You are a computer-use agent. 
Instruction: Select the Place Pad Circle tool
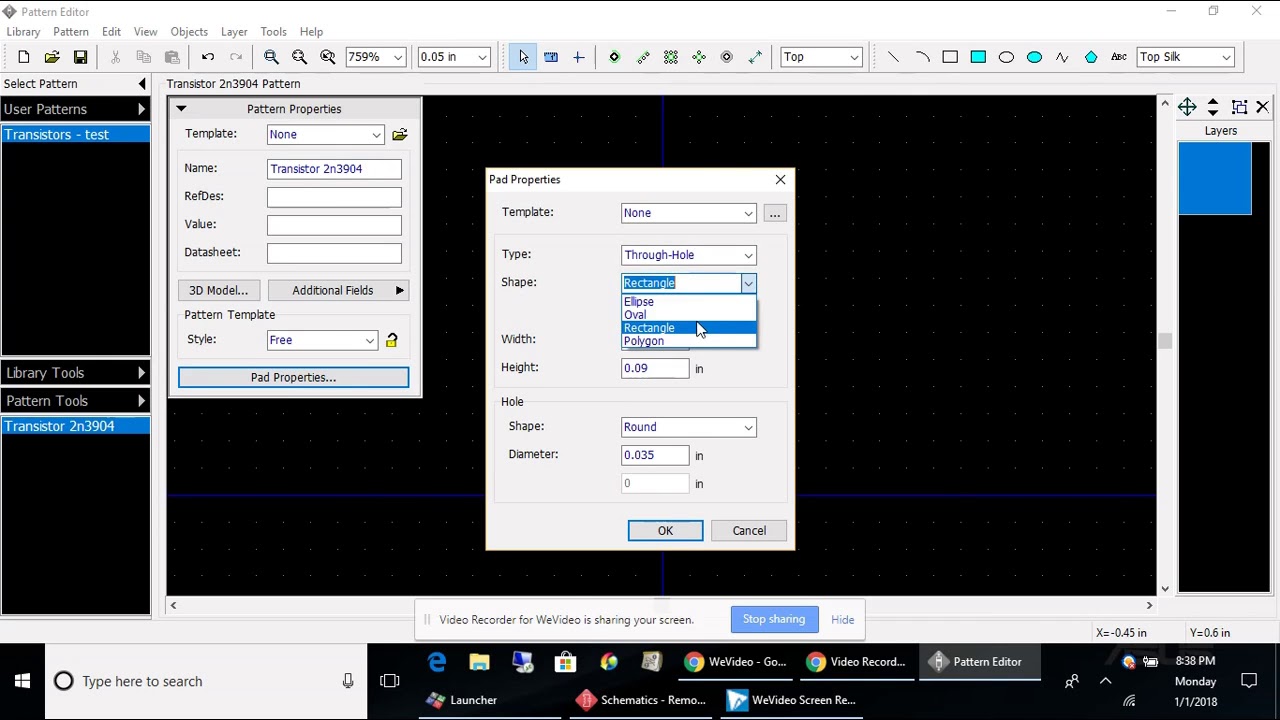(699, 57)
